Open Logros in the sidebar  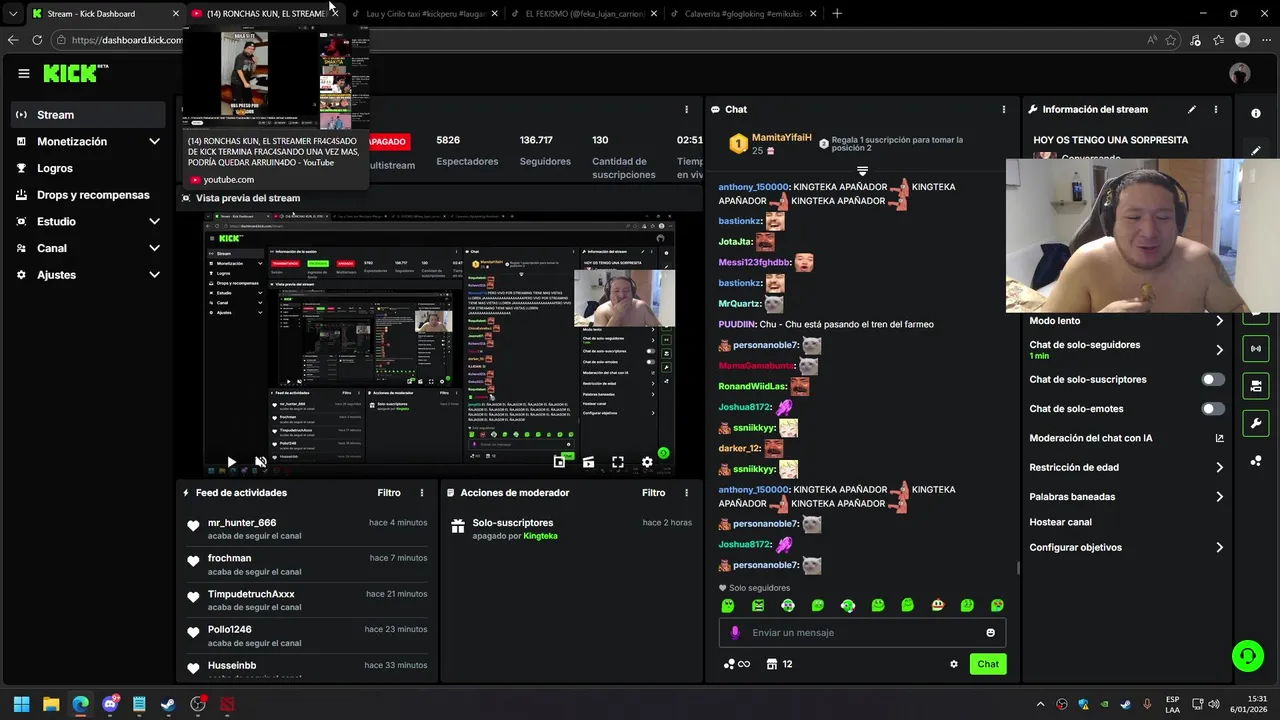tap(89, 168)
